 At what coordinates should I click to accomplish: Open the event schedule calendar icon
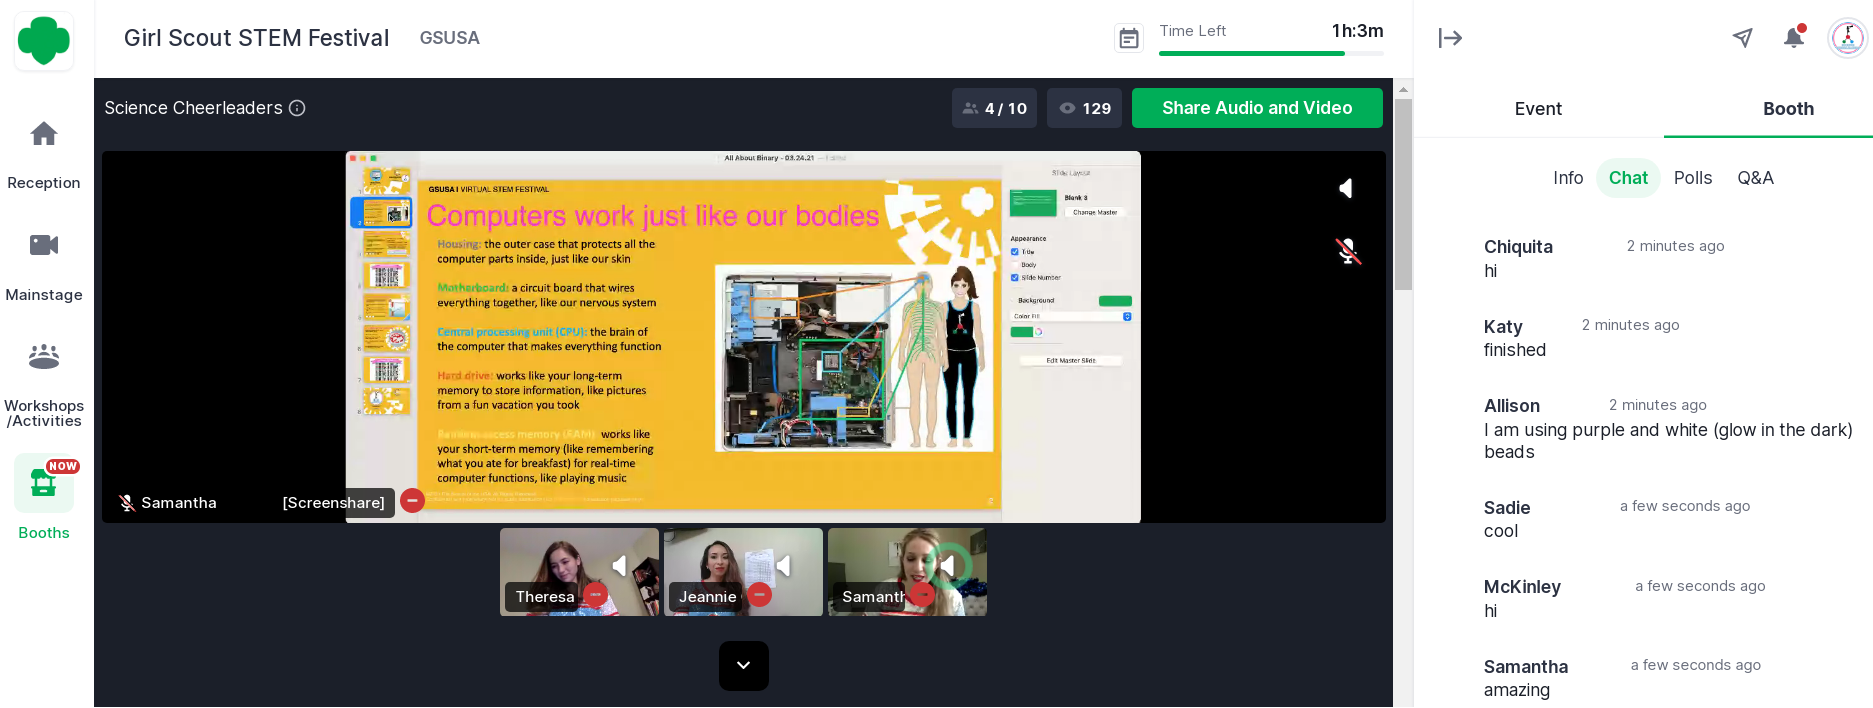[x=1128, y=39]
